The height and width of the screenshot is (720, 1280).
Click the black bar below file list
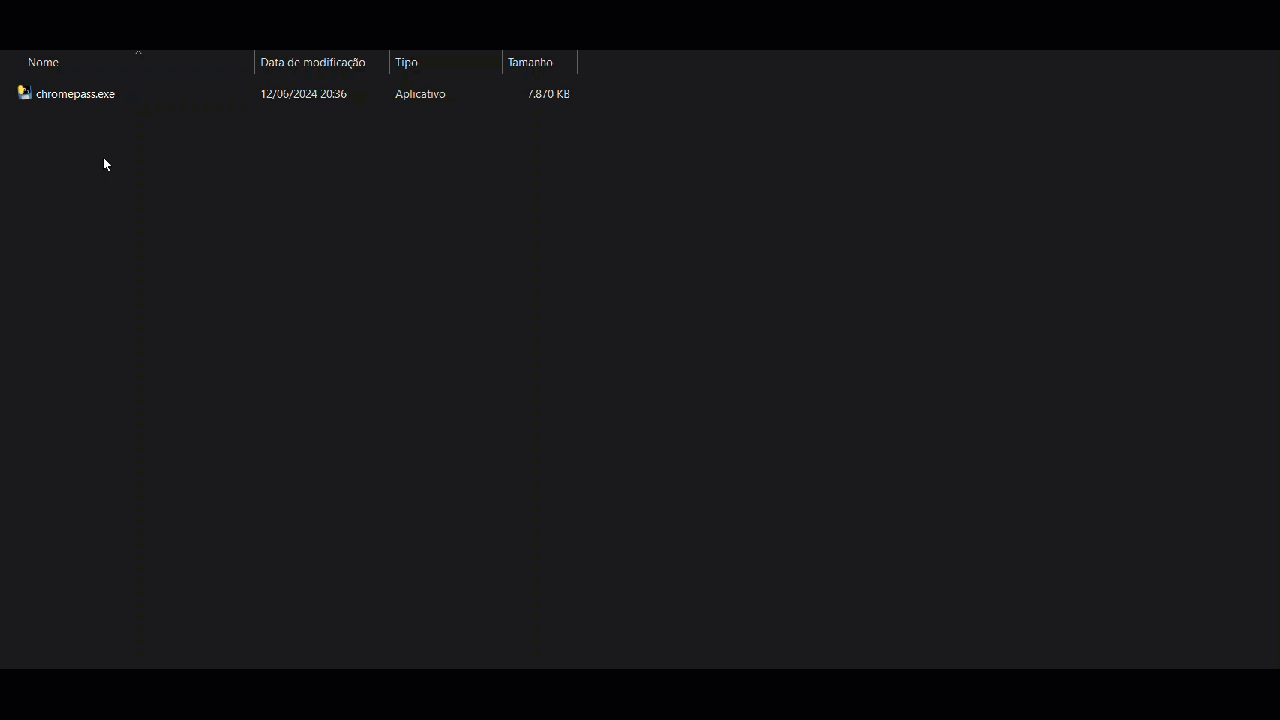(640, 694)
